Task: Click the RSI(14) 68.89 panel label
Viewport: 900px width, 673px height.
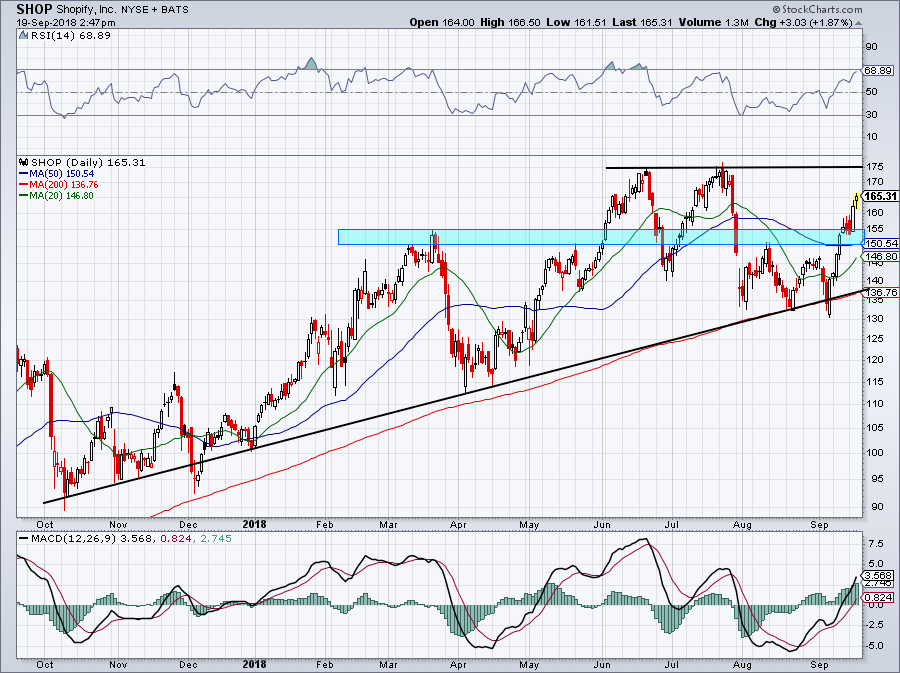Action: (71, 36)
